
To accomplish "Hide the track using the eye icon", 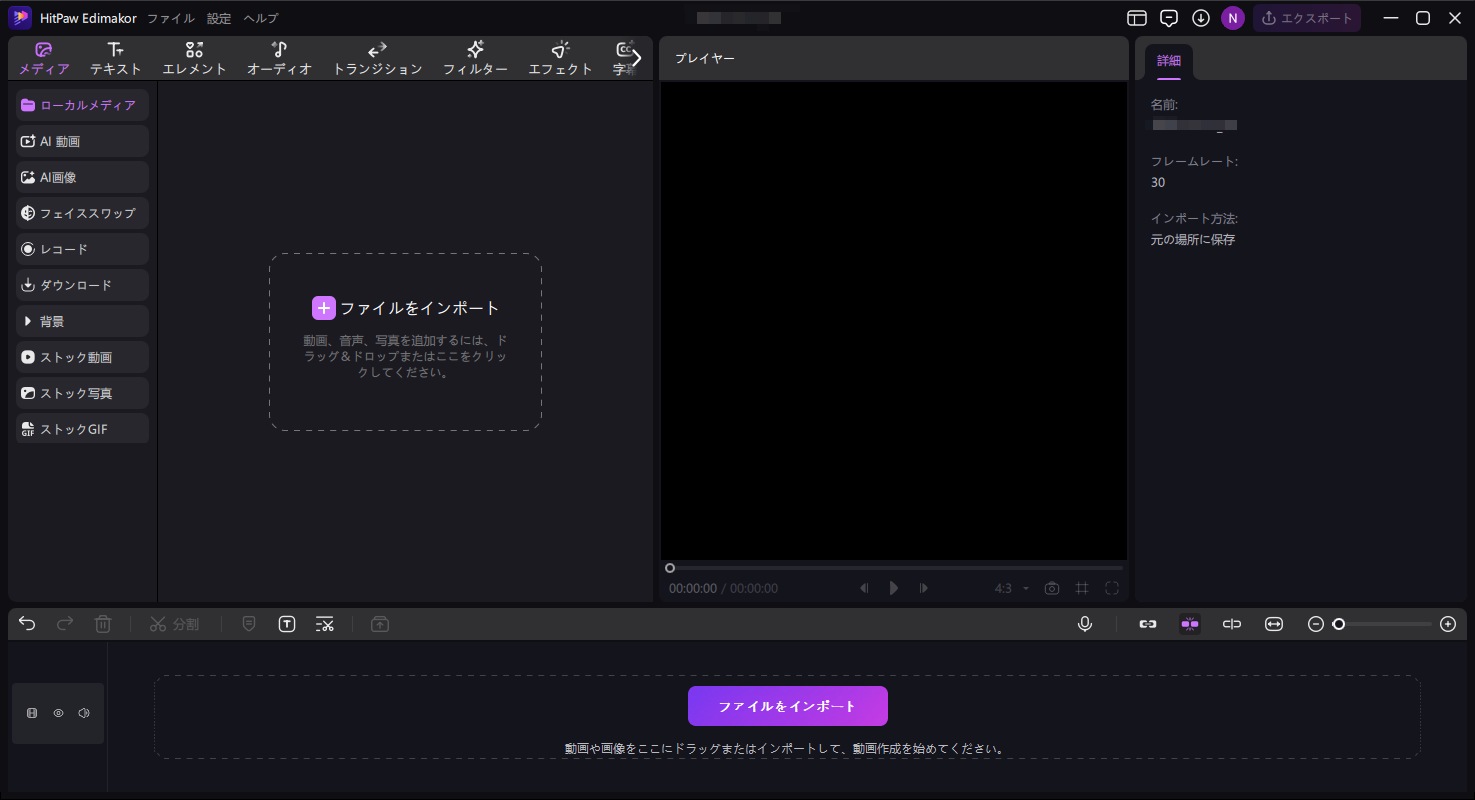I will (x=58, y=713).
